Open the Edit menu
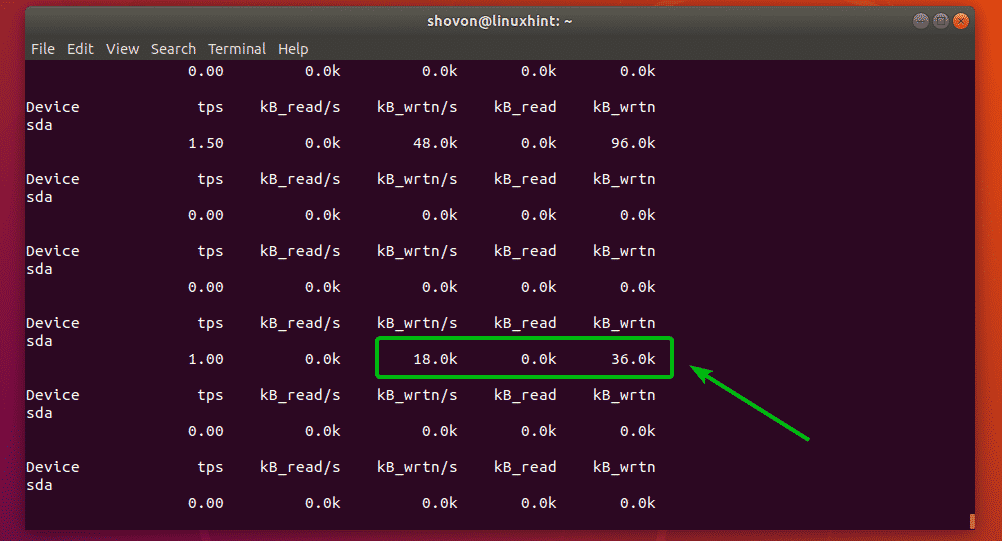Image resolution: width=1002 pixels, height=541 pixels. click(81, 49)
